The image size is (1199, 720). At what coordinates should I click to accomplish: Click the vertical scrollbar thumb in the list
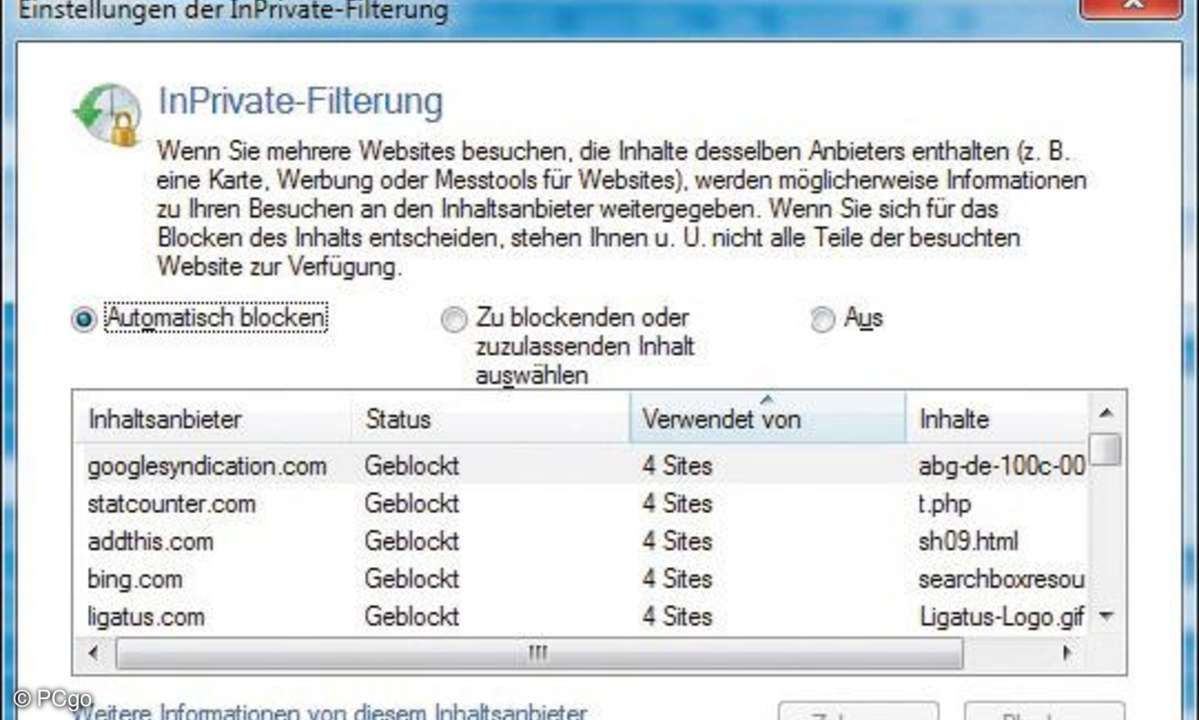pyautogui.click(x=1105, y=449)
